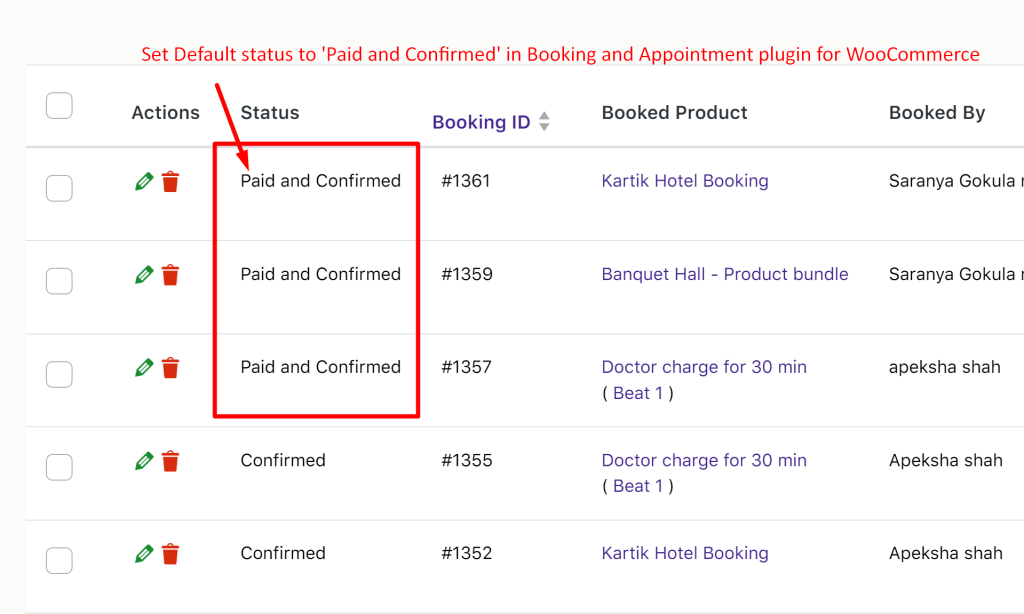The image size is (1024, 614).
Task: Delete booking #1355 using the trash icon
Action: 170,461
